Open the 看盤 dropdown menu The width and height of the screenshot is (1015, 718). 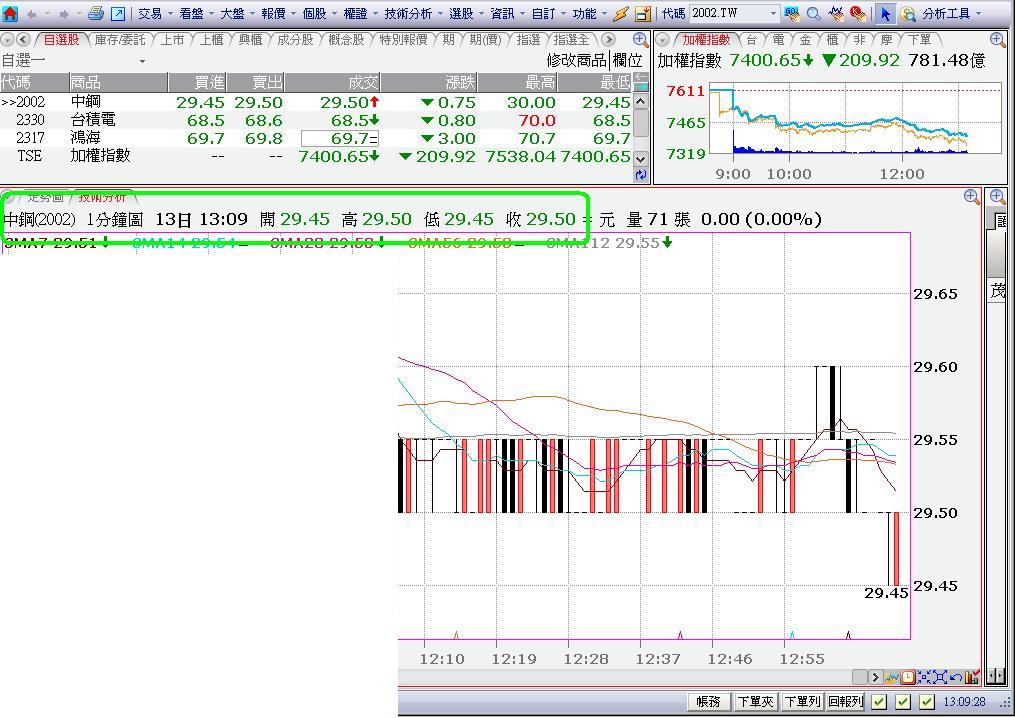196,14
